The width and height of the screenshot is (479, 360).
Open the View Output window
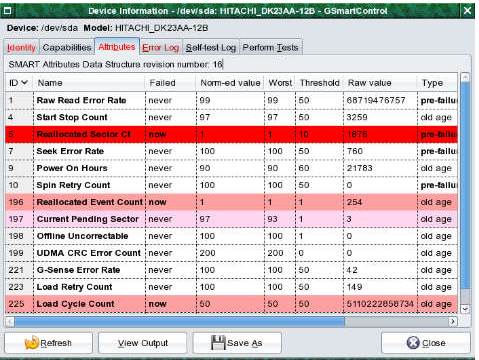[143, 343]
